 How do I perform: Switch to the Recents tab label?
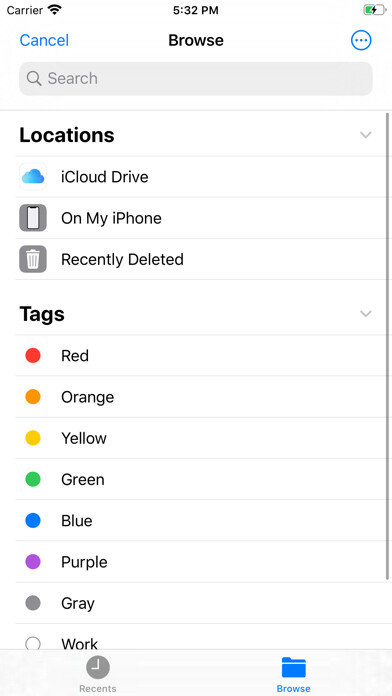(x=98, y=689)
